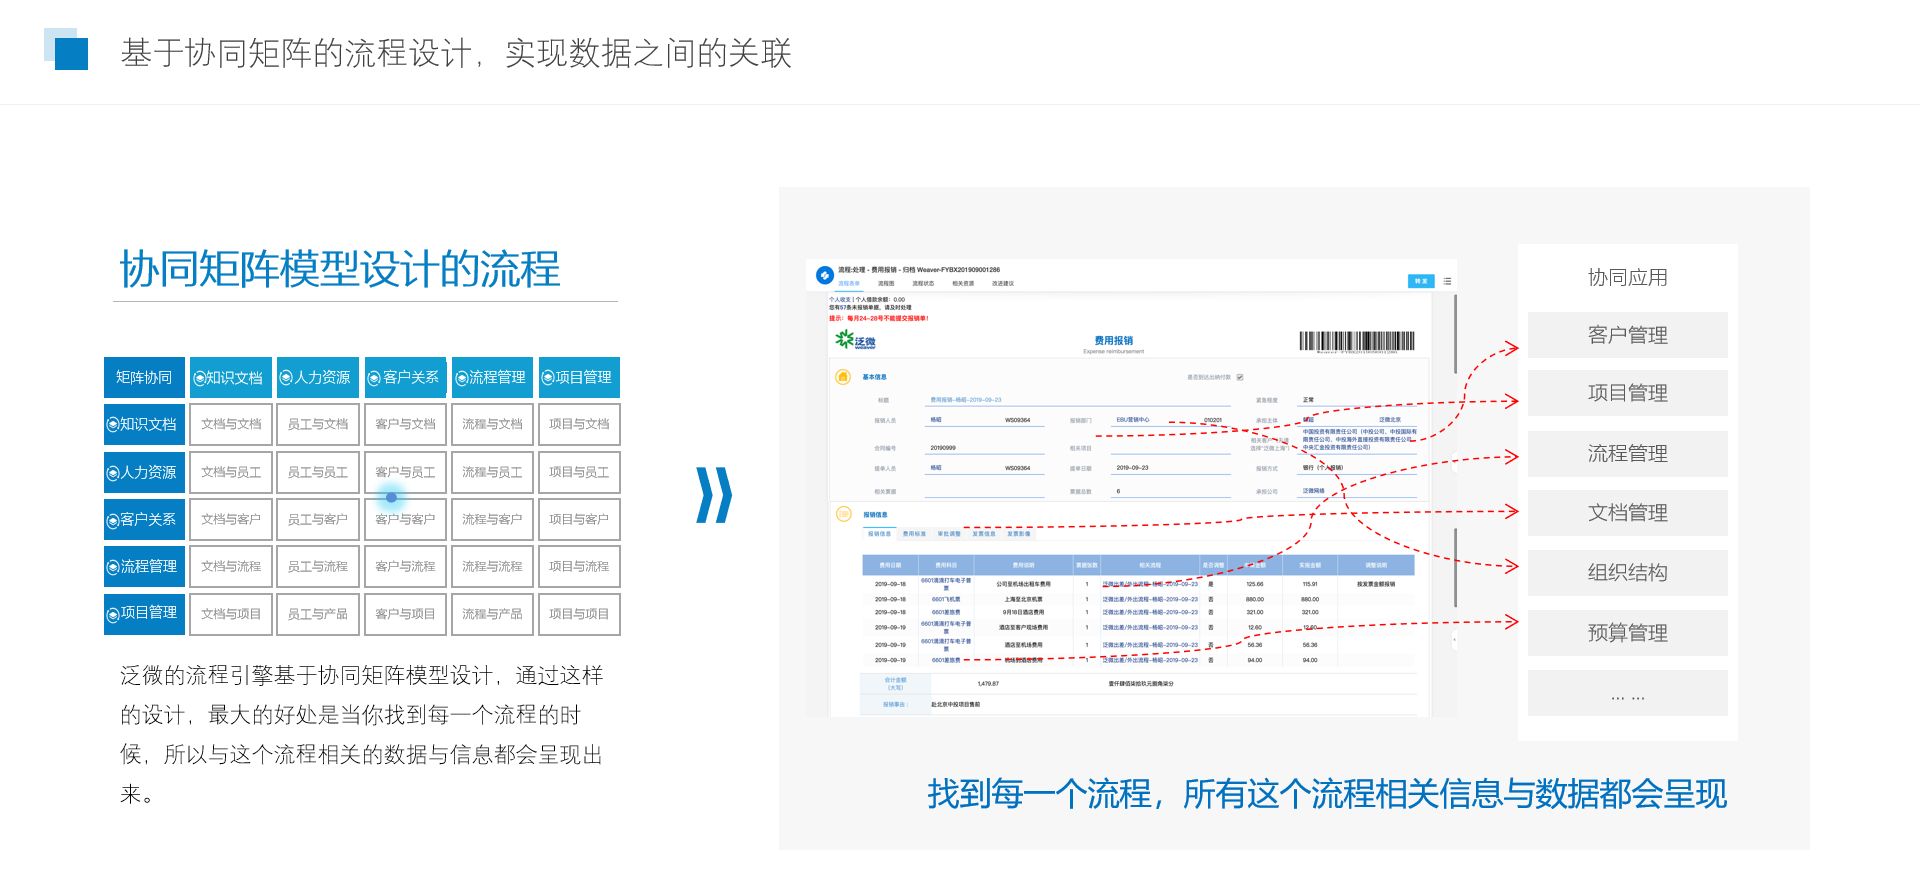Select the 人力资源 column header
Viewport: 1920px width, 871px height.
point(317,377)
